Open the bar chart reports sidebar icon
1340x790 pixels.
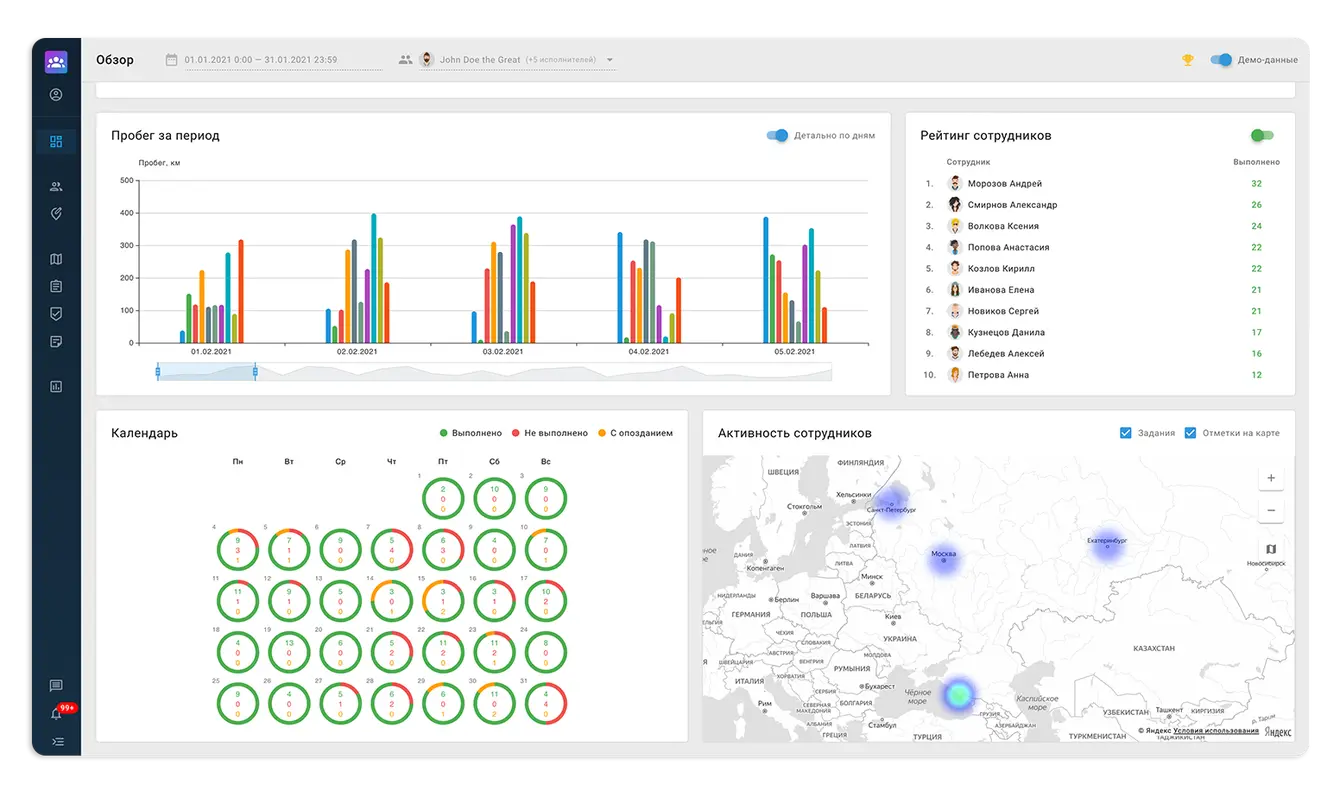(x=56, y=386)
